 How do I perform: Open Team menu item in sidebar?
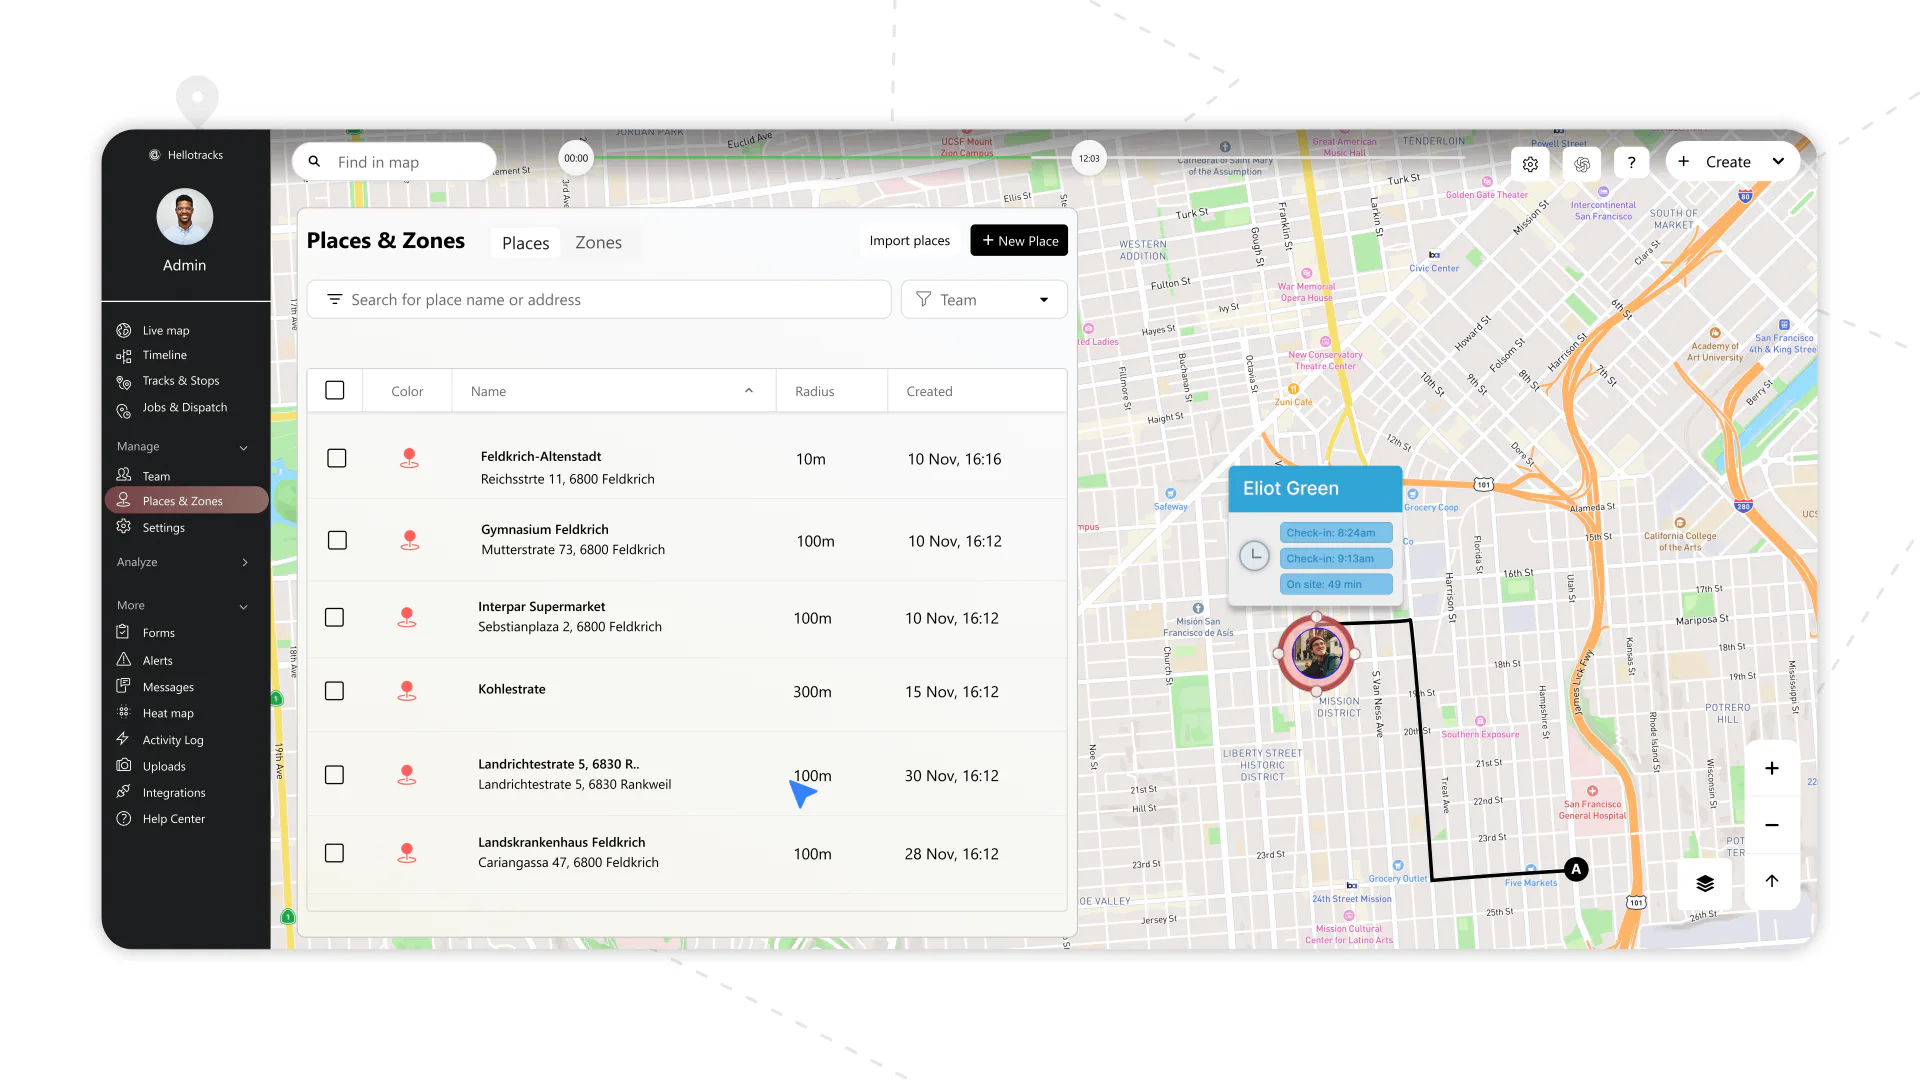point(156,477)
